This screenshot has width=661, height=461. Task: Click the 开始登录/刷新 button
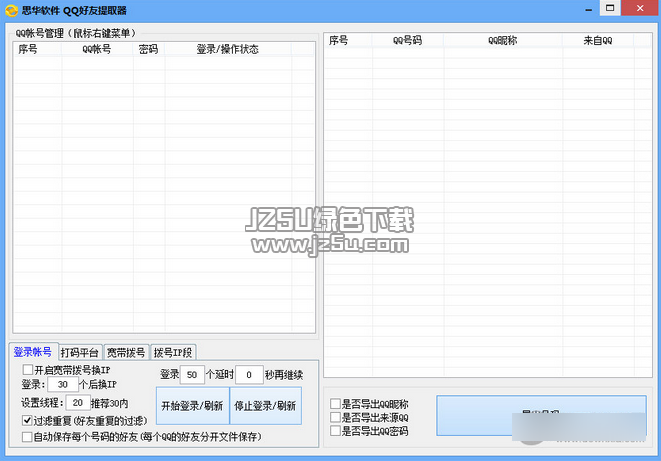[x=193, y=406]
